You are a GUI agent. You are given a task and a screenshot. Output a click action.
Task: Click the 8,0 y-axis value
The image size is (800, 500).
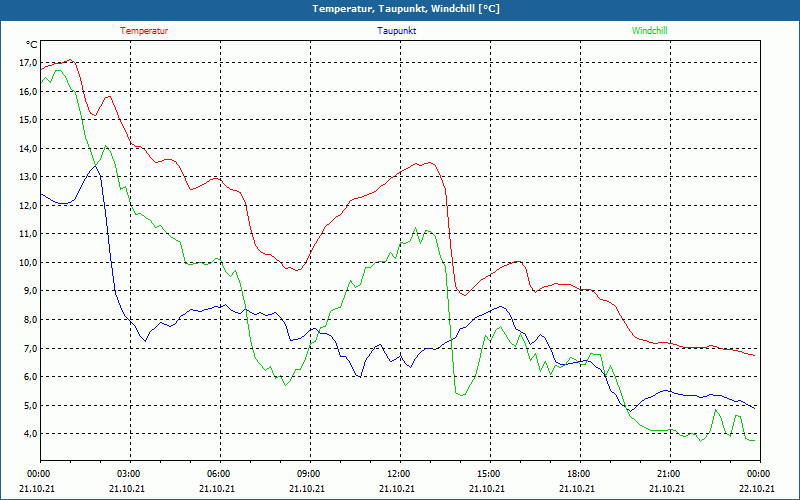pos(30,319)
